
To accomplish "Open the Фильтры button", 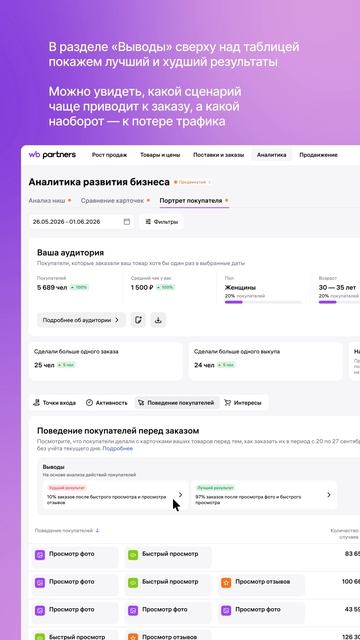I will (x=162, y=222).
